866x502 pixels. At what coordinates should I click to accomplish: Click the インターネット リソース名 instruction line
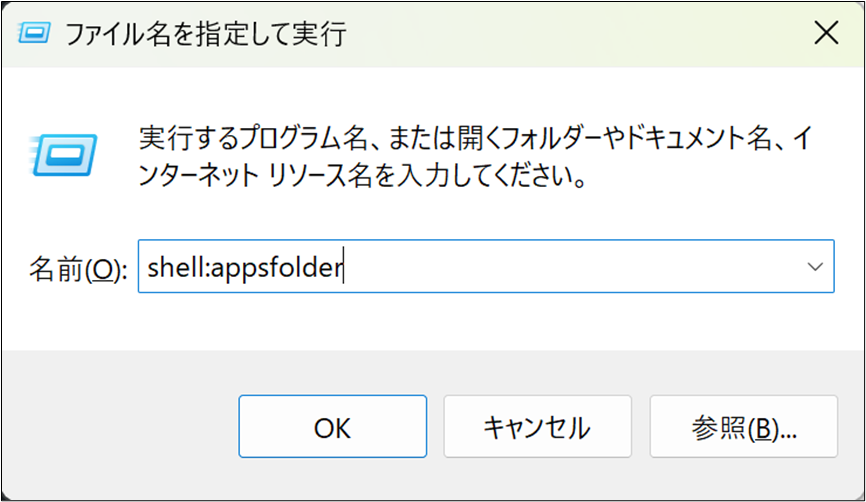tap(360, 180)
